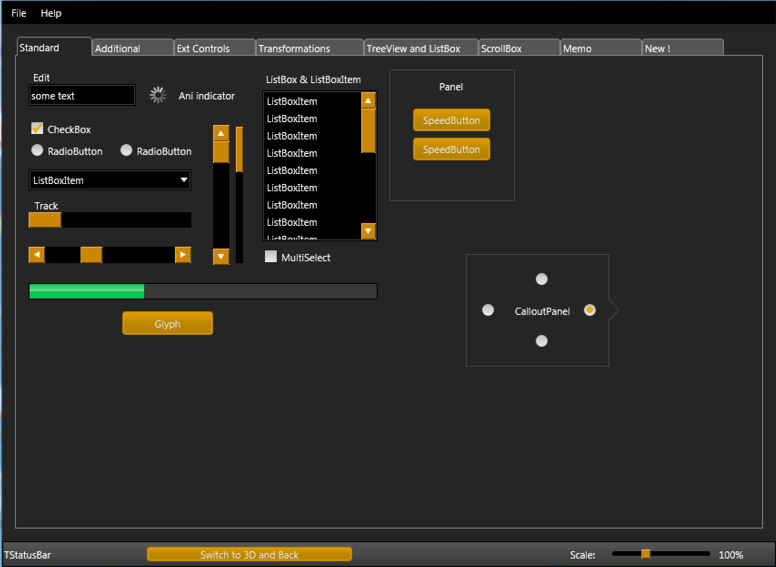Click the TStatusBar label
The height and width of the screenshot is (567, 776).
coord(27,555)
